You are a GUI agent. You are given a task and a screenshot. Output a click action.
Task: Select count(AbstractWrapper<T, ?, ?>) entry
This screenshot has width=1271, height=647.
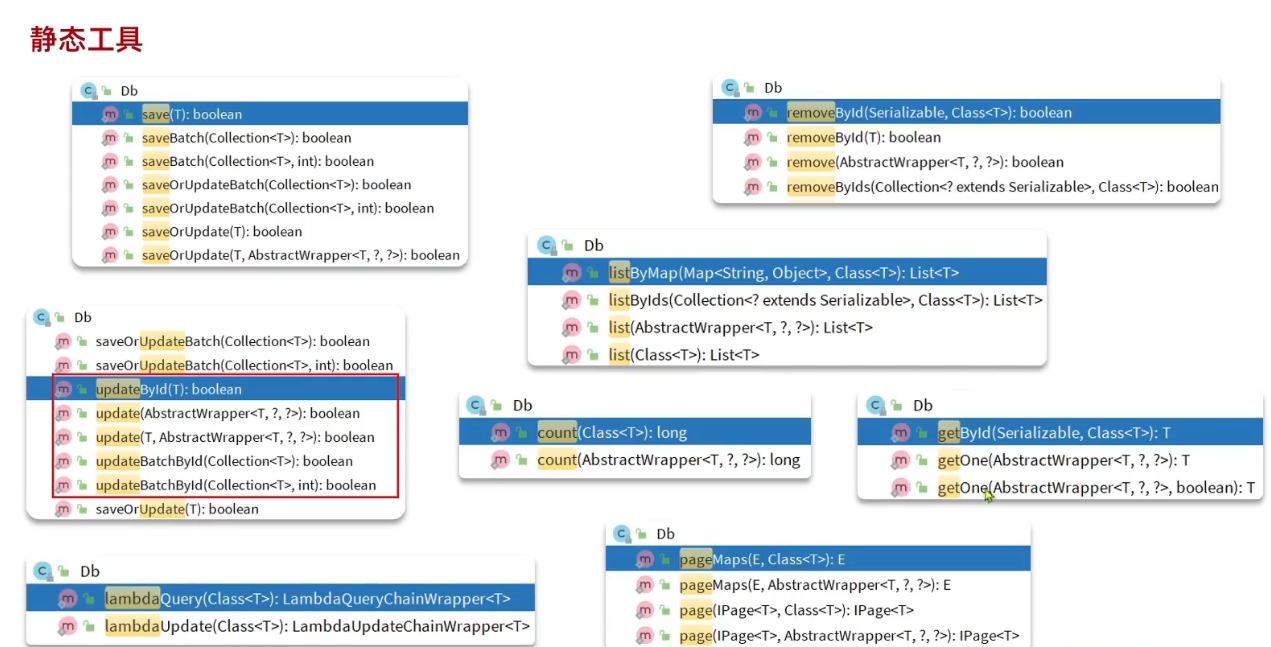pos(668,460)
